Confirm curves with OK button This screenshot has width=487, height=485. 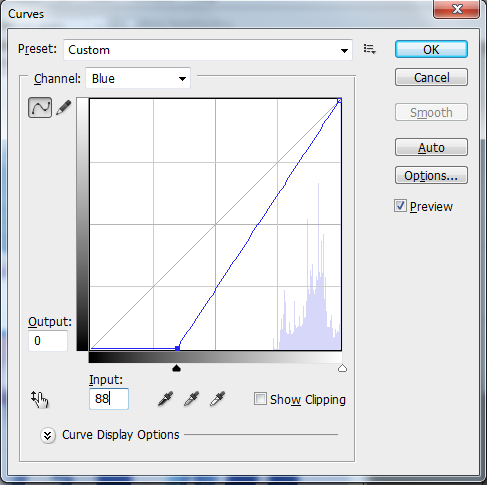[431, 49]
